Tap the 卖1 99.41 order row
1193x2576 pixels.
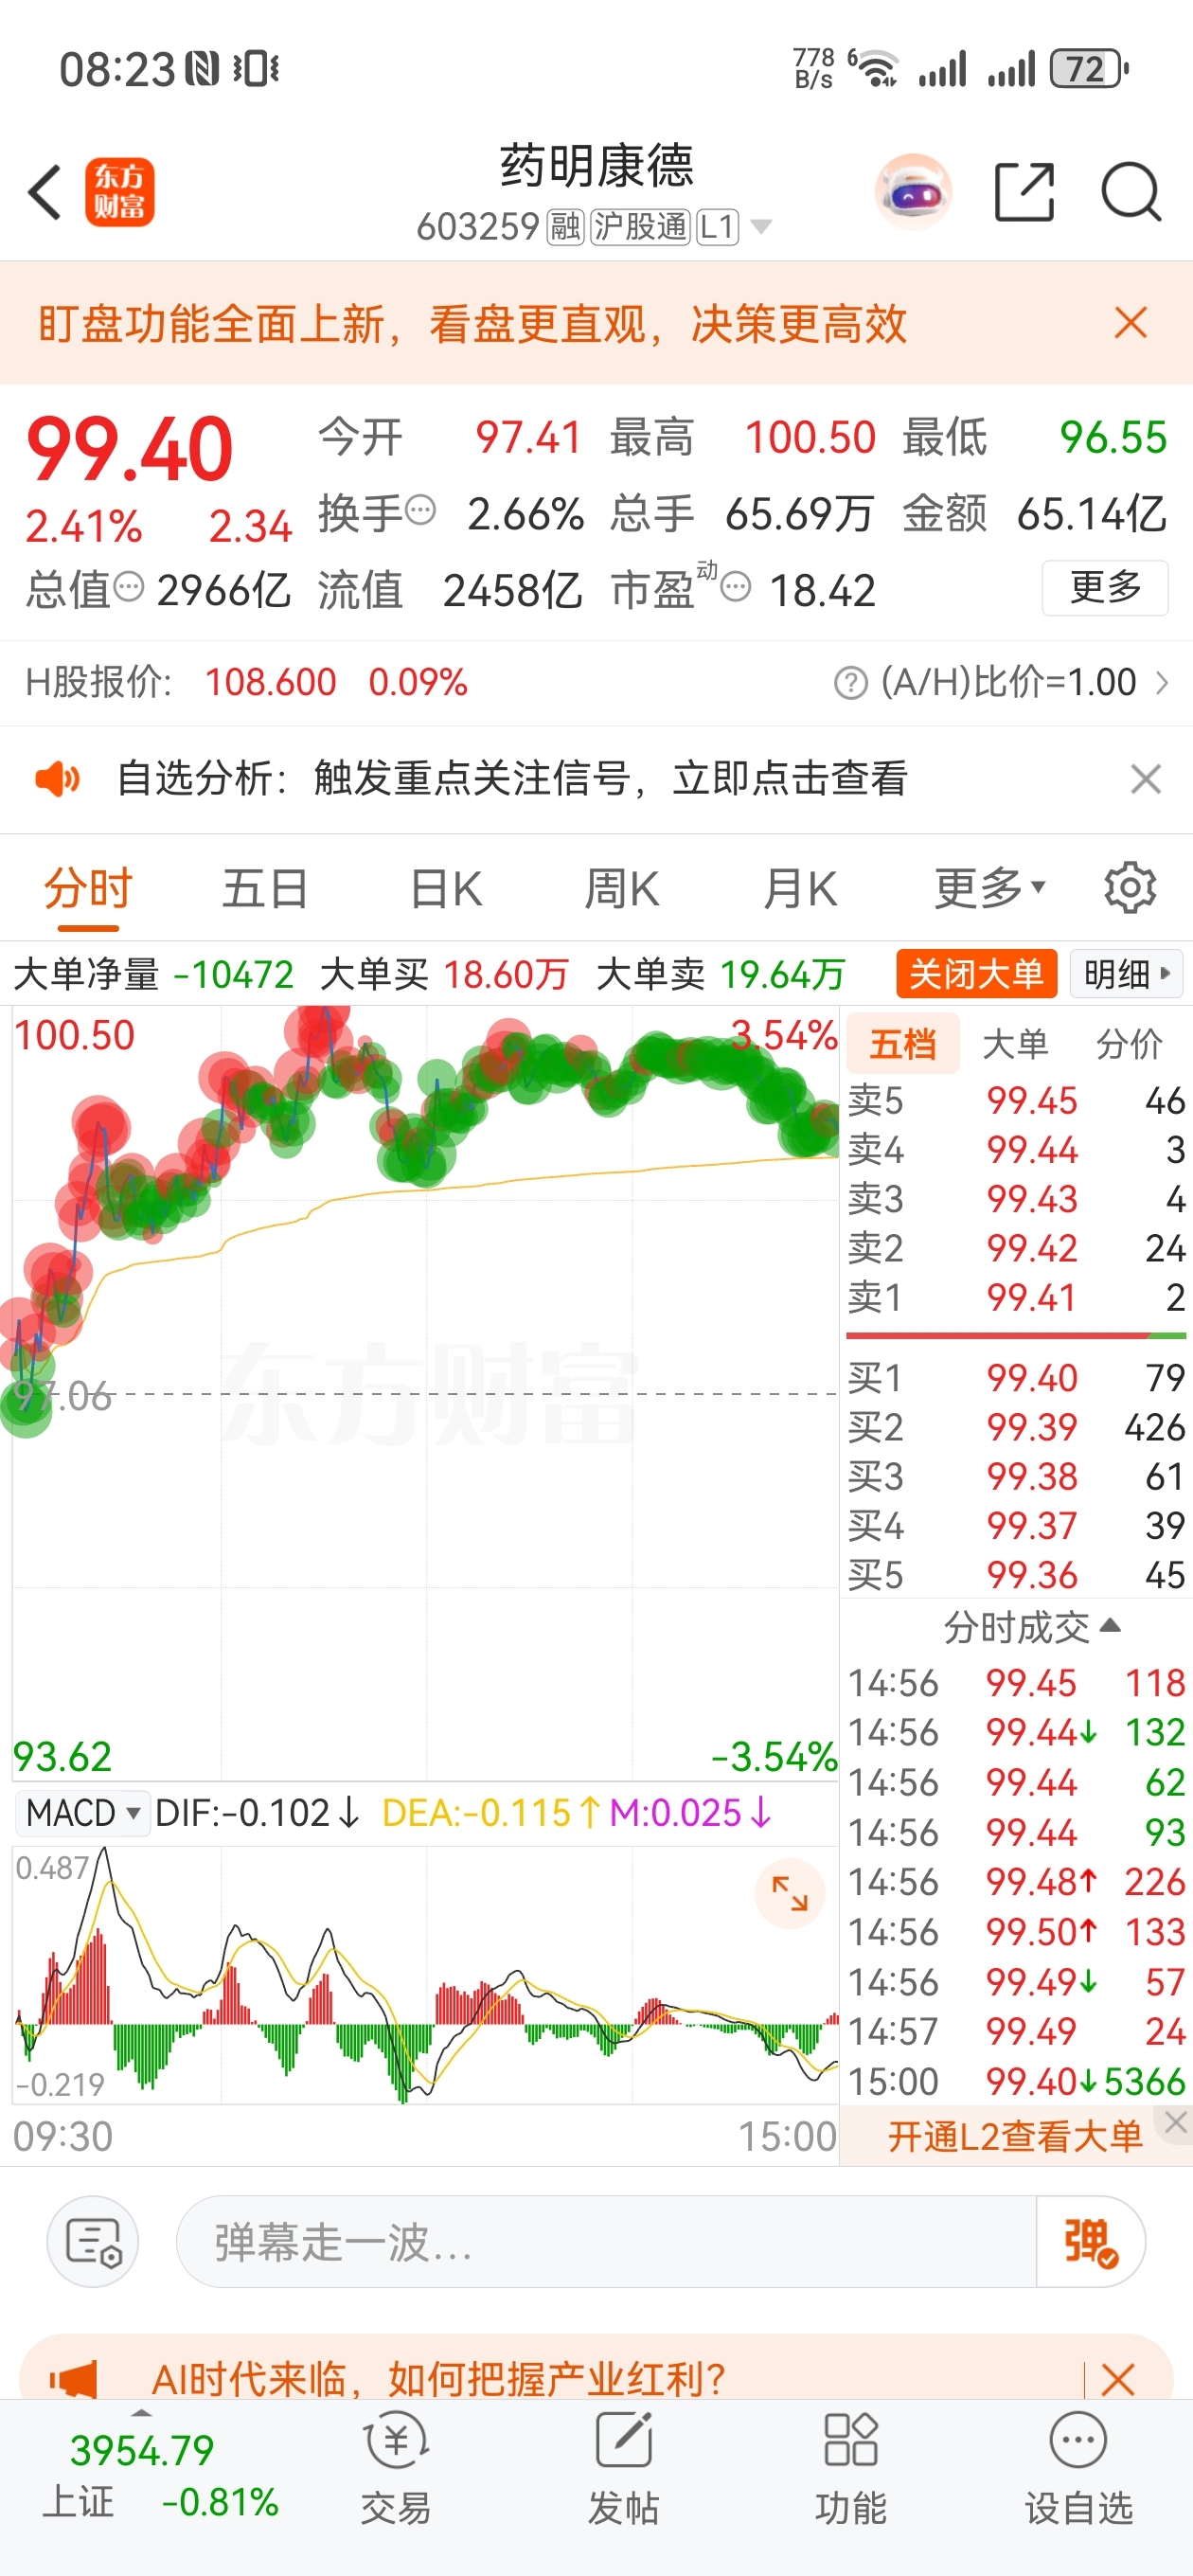point(1016,1298)
